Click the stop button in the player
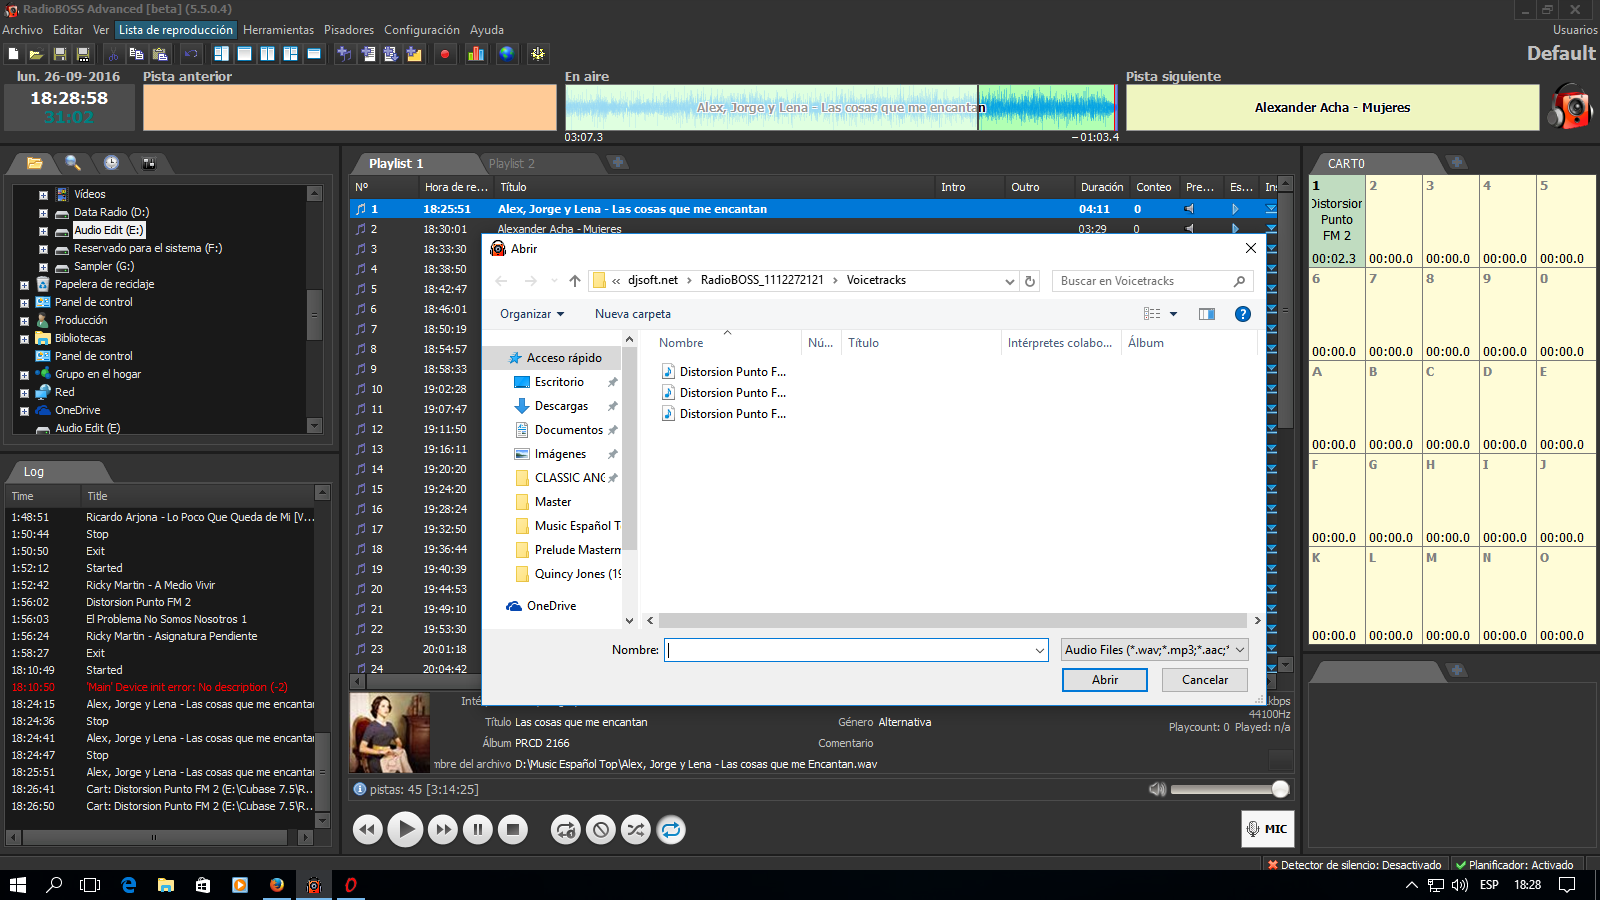Viewport: 1600px width, 900px height. [513, 829]
